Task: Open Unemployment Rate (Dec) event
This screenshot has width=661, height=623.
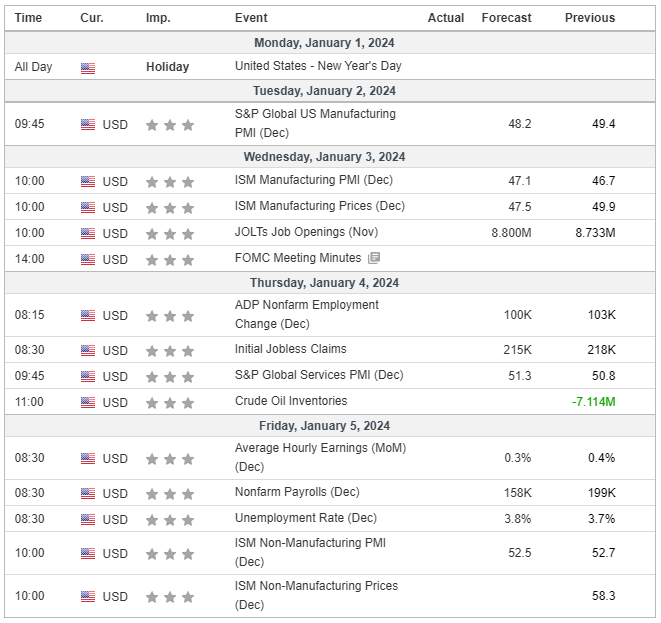Action: pos(306,518)
